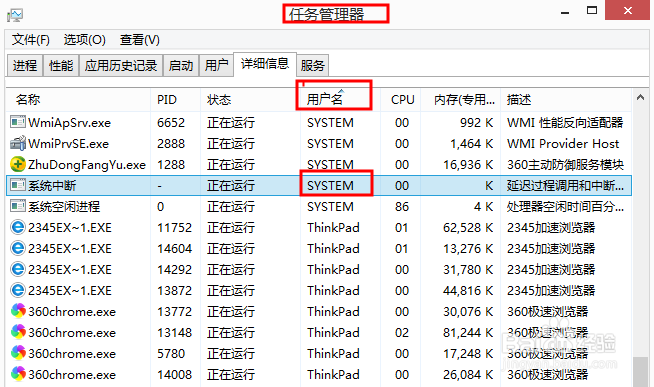Select the 系统中断 process name
The width and height of the screenshot is (654, 387).
[x=52, y=186]
